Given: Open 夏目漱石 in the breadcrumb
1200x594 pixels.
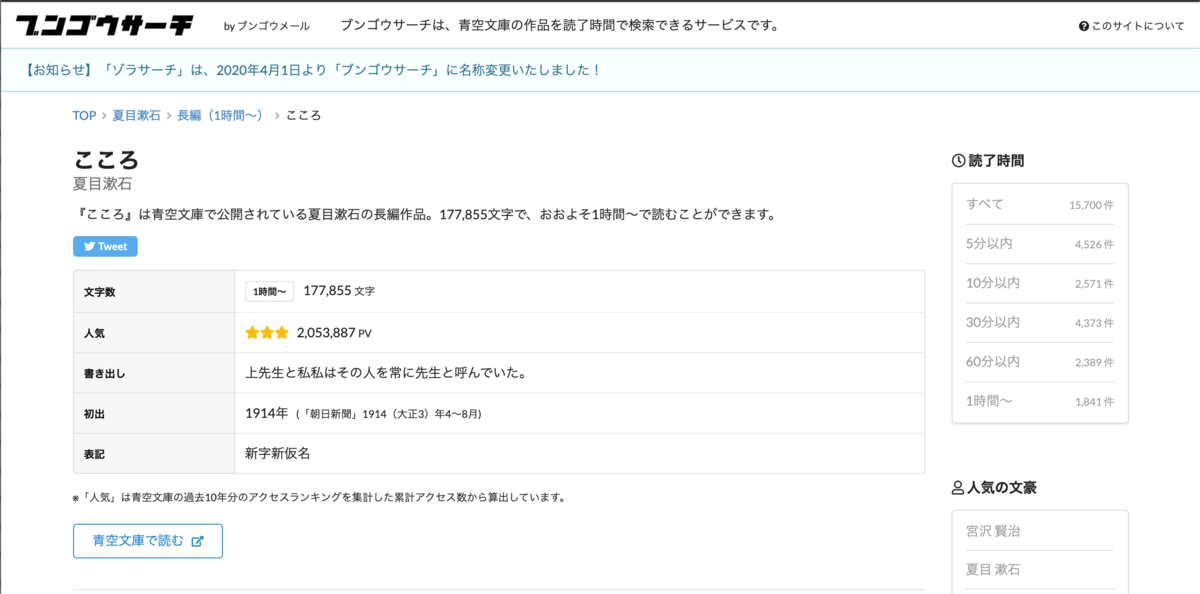Looking at the screenshot, I should pyautogui.click(x=136, y=116).
